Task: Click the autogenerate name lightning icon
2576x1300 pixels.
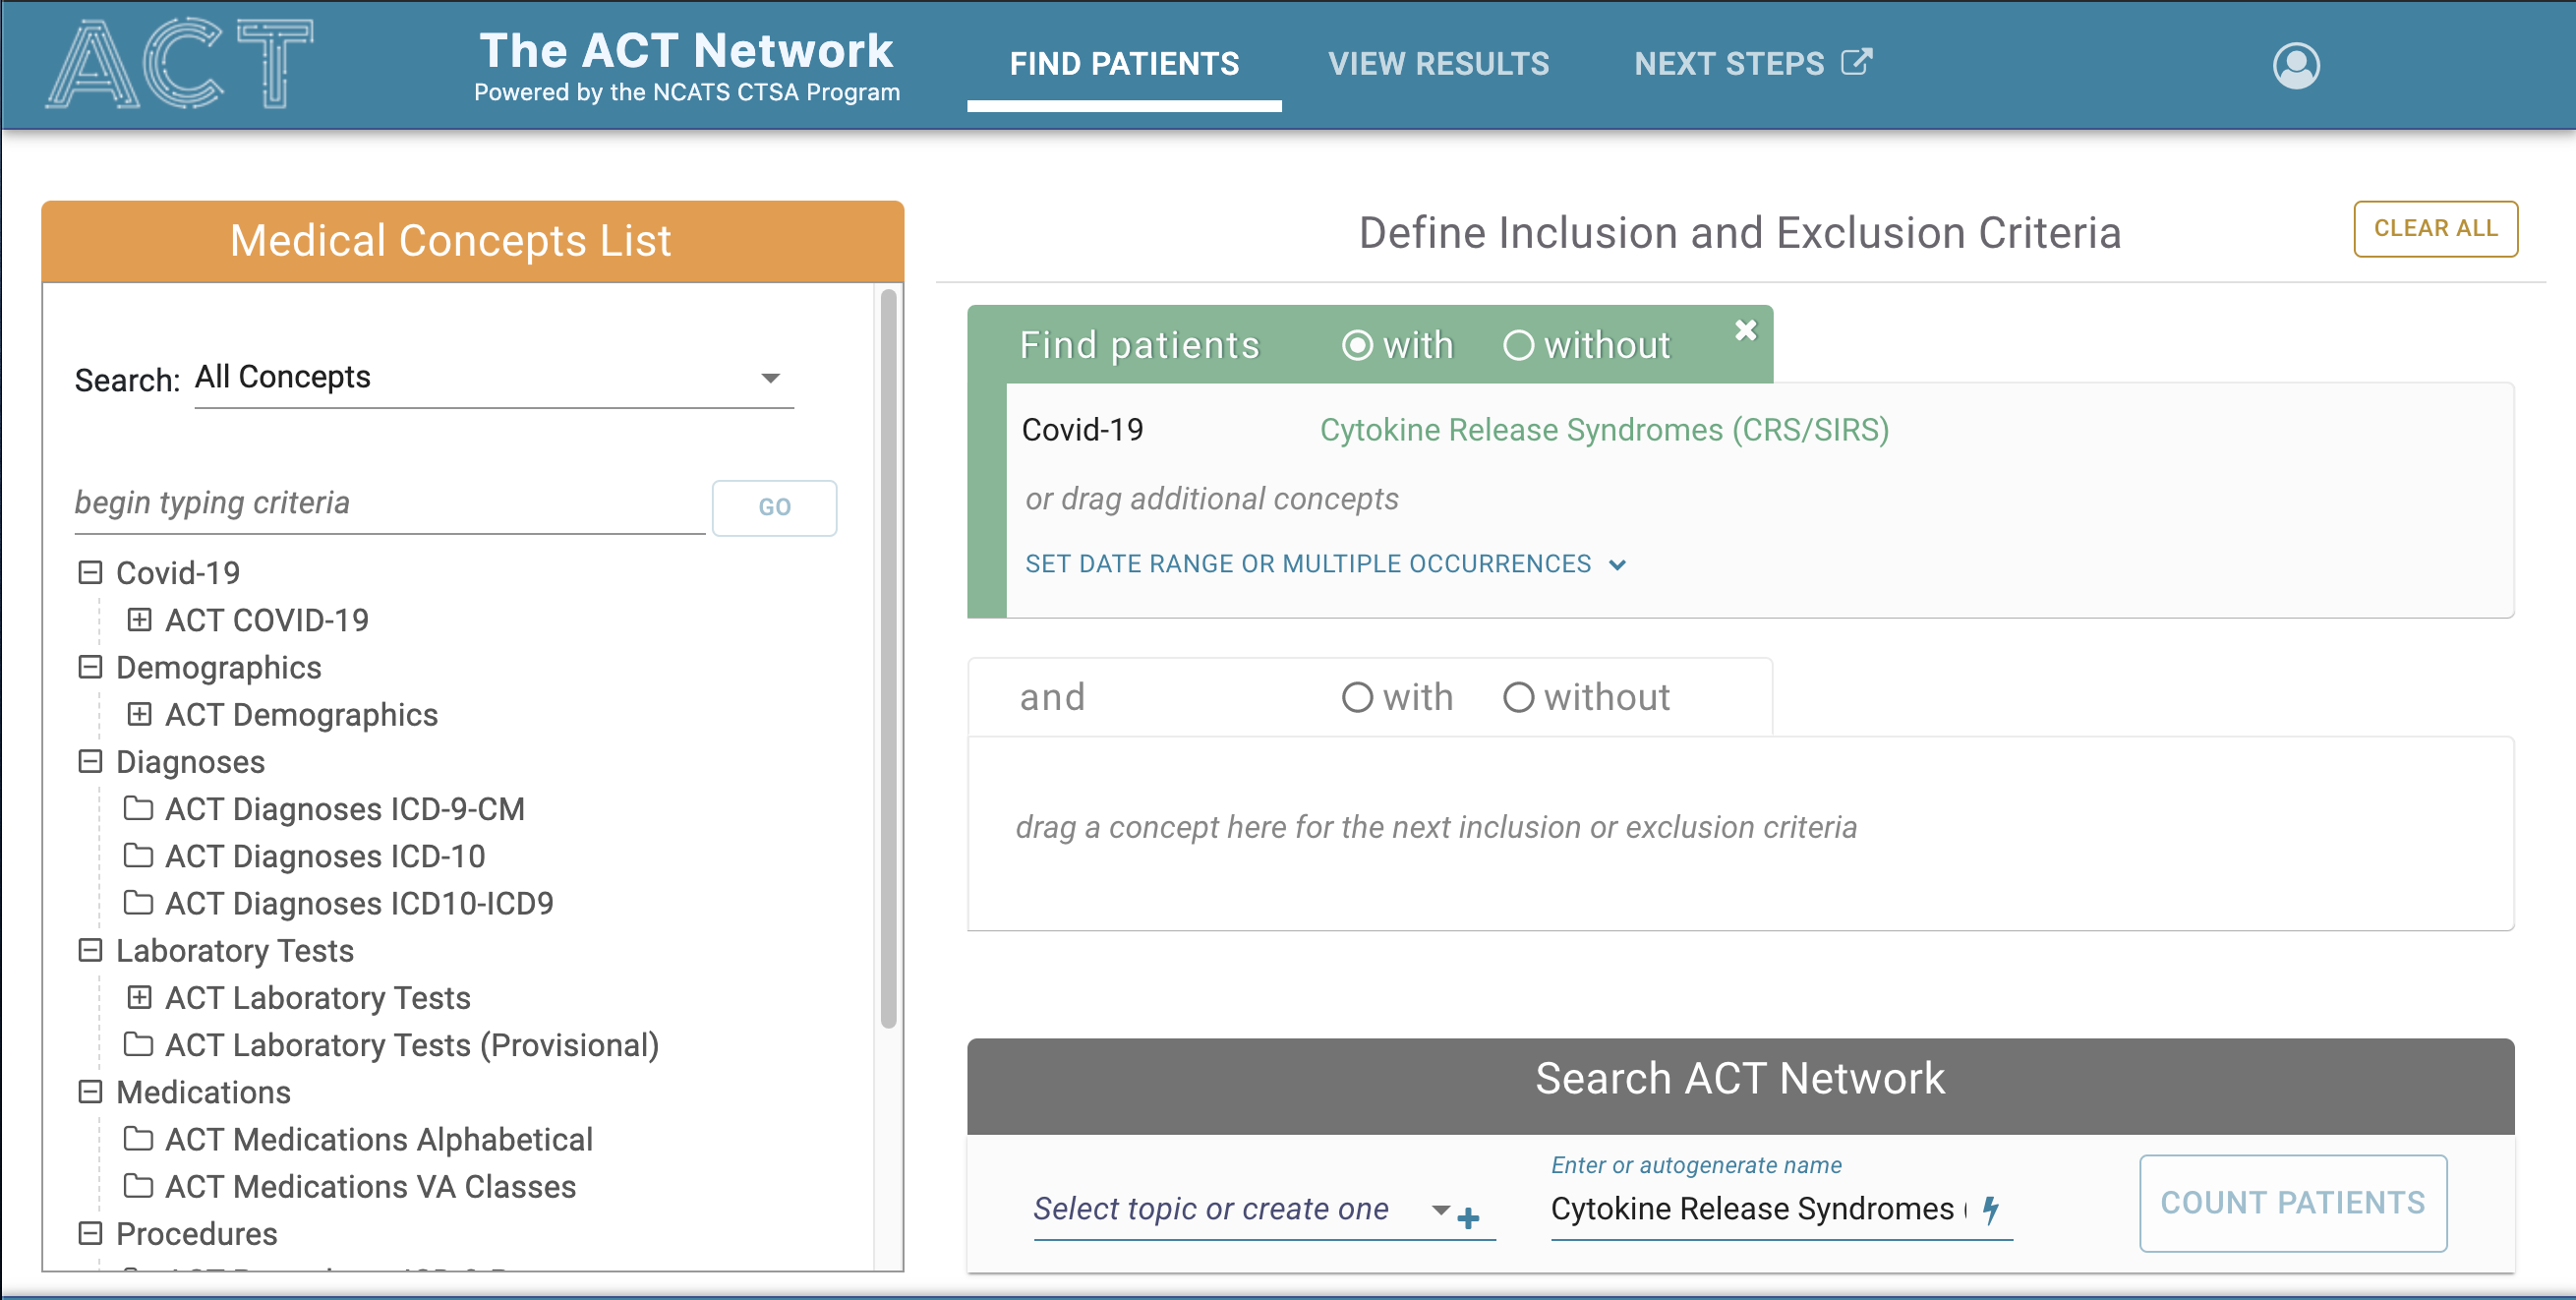Action: tap(1990, 1210)
